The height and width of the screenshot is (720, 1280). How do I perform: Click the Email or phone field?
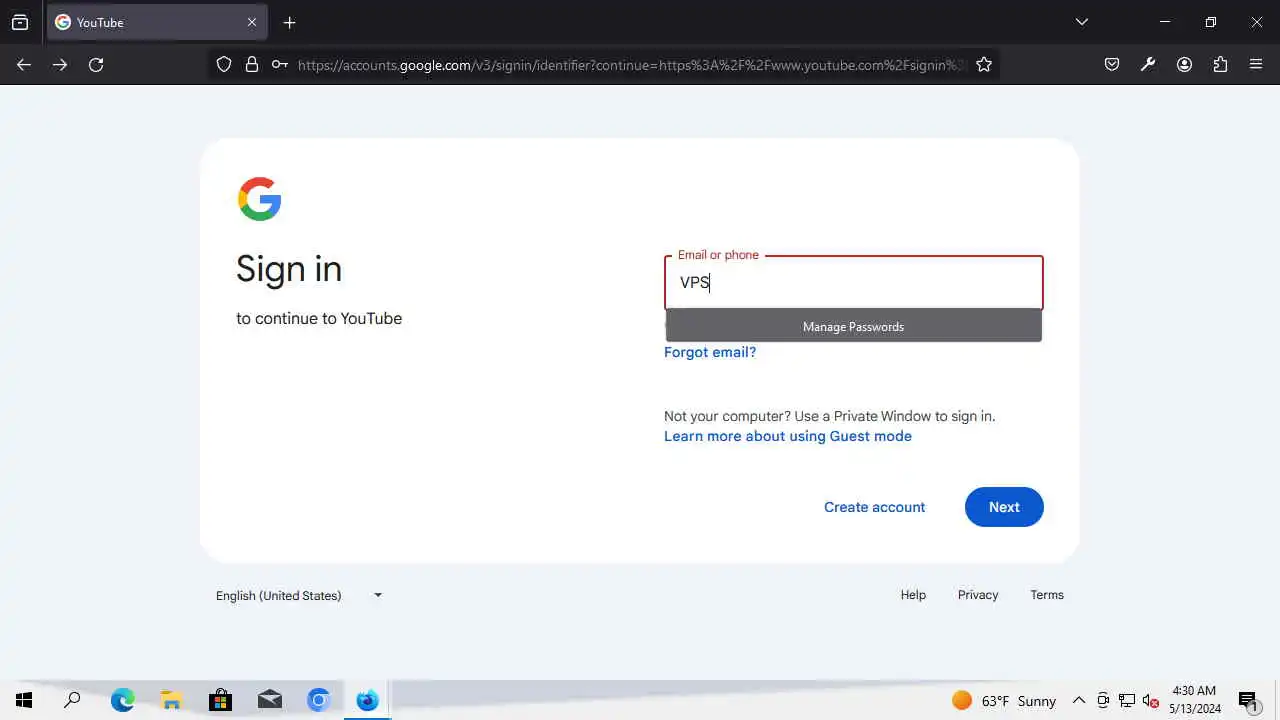tap(854, 282)
